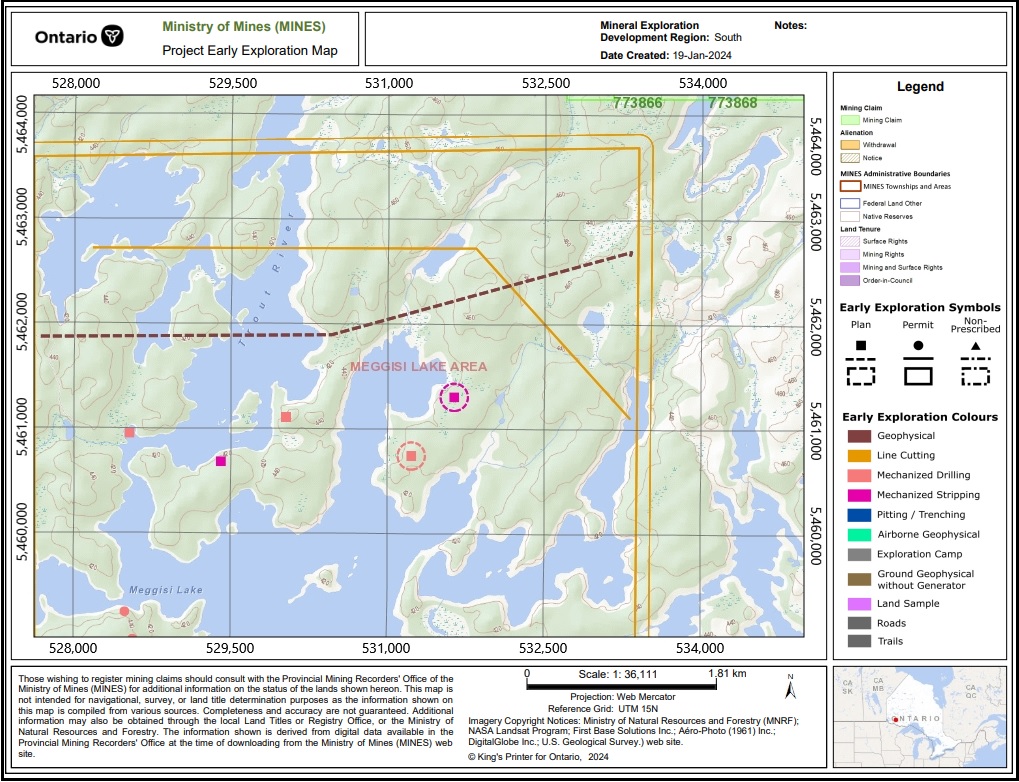Select the Pitting / Trenching blue swatch
Image resolution: width=1019 pixels, height=782 pixels.
point(858,515)
